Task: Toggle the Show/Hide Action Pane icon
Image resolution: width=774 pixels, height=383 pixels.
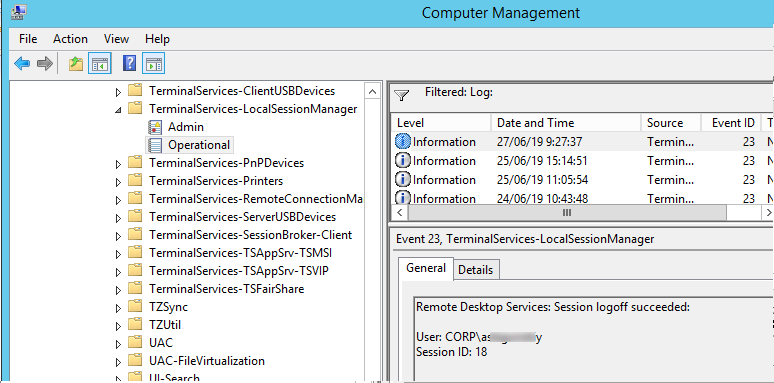Action: [154, 63]
